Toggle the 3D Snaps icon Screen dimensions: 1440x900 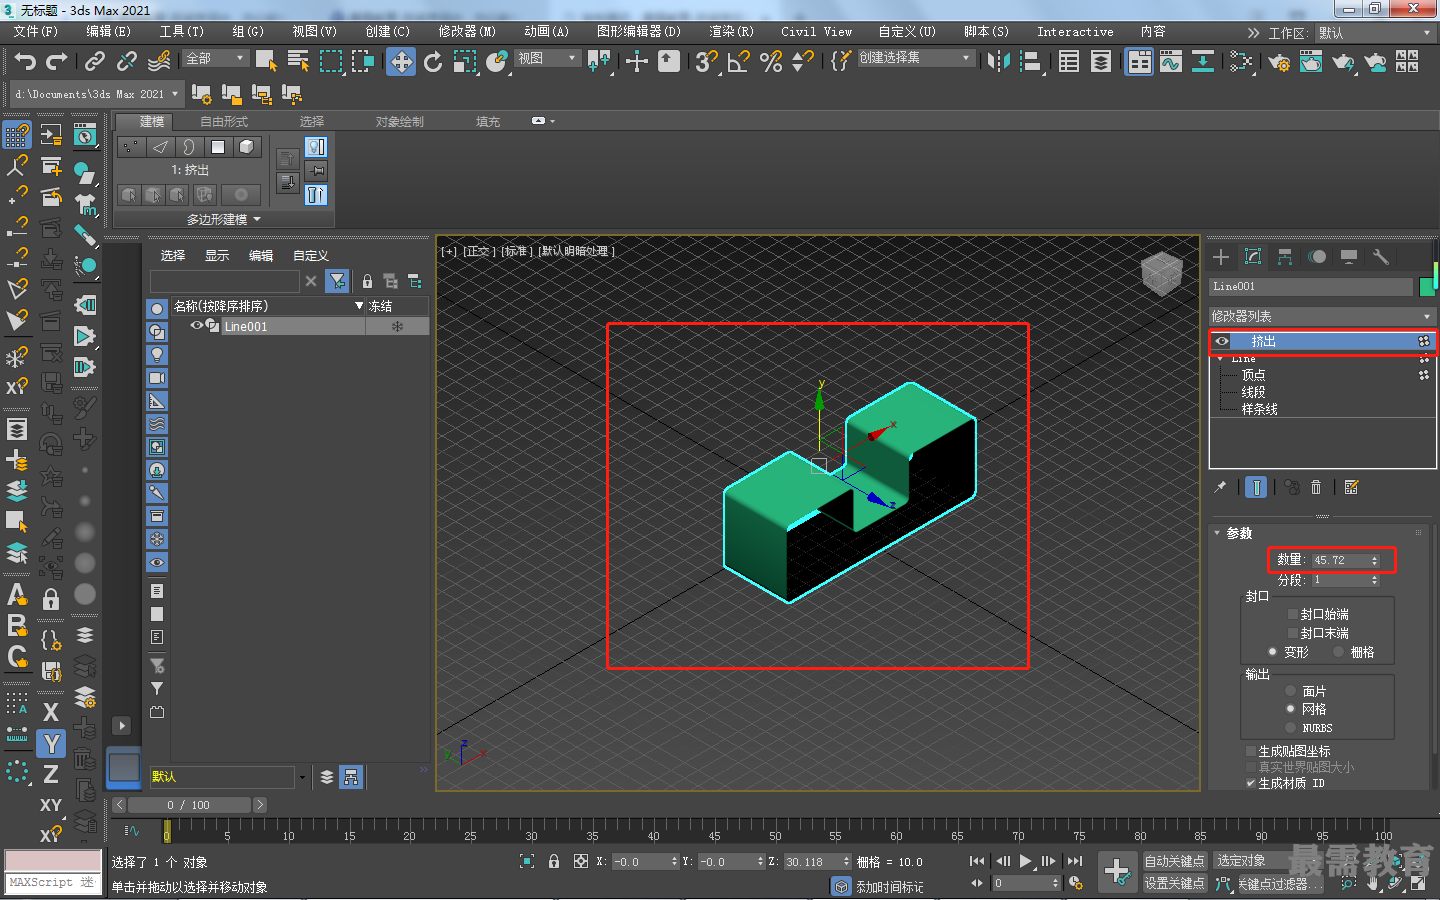click(707, 62)
